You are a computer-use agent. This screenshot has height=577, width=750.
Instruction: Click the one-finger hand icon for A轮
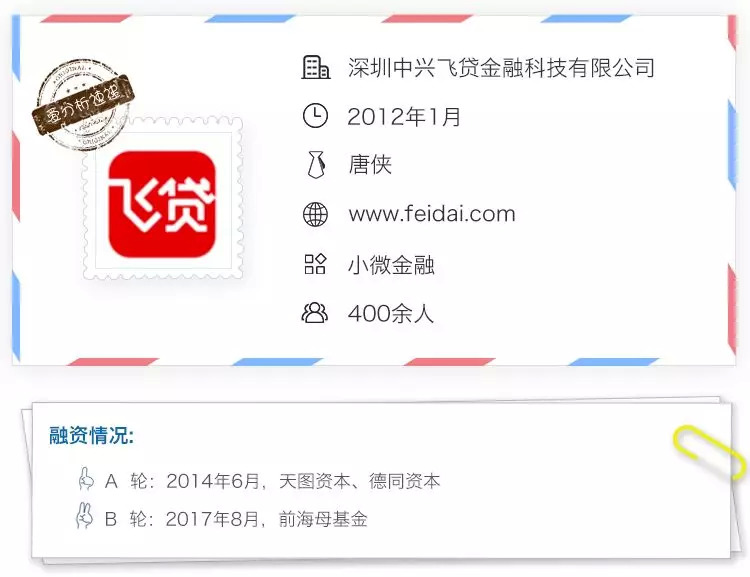[x=86, y=478]
